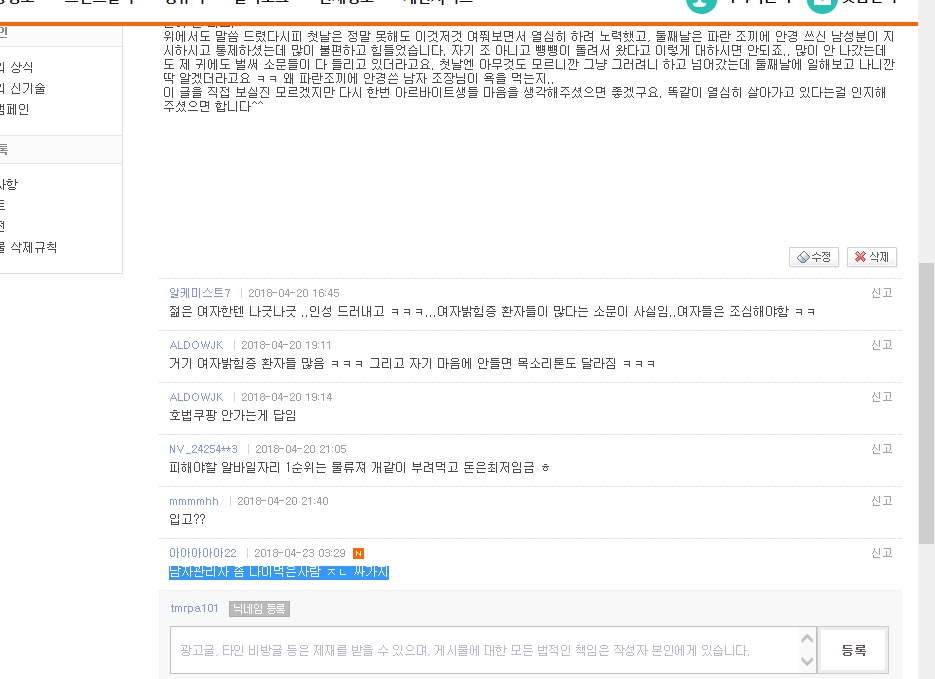Open NV_24254**3 commenter profile

click(203, 449)
